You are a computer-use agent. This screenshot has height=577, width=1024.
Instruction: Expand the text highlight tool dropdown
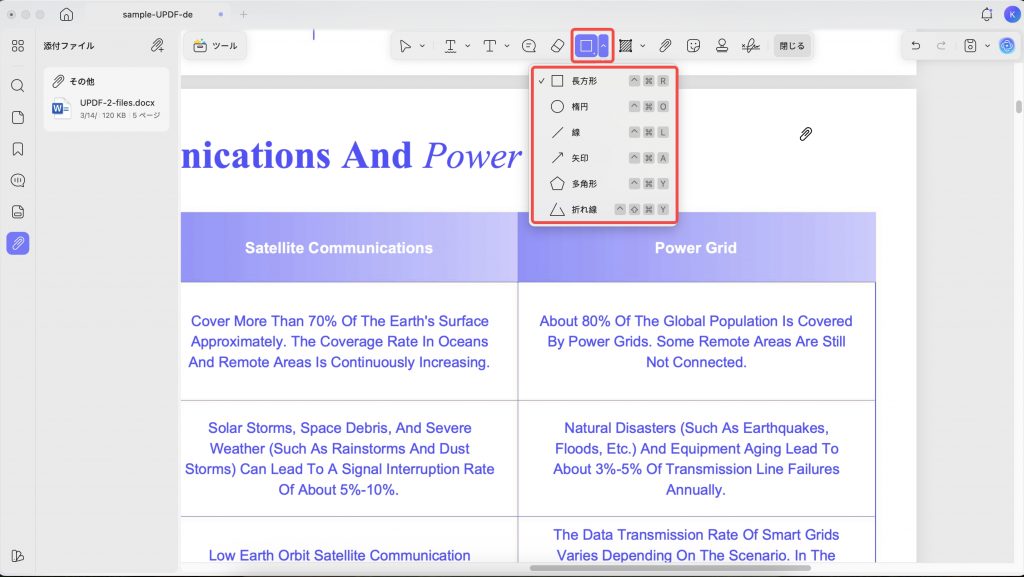468,46
